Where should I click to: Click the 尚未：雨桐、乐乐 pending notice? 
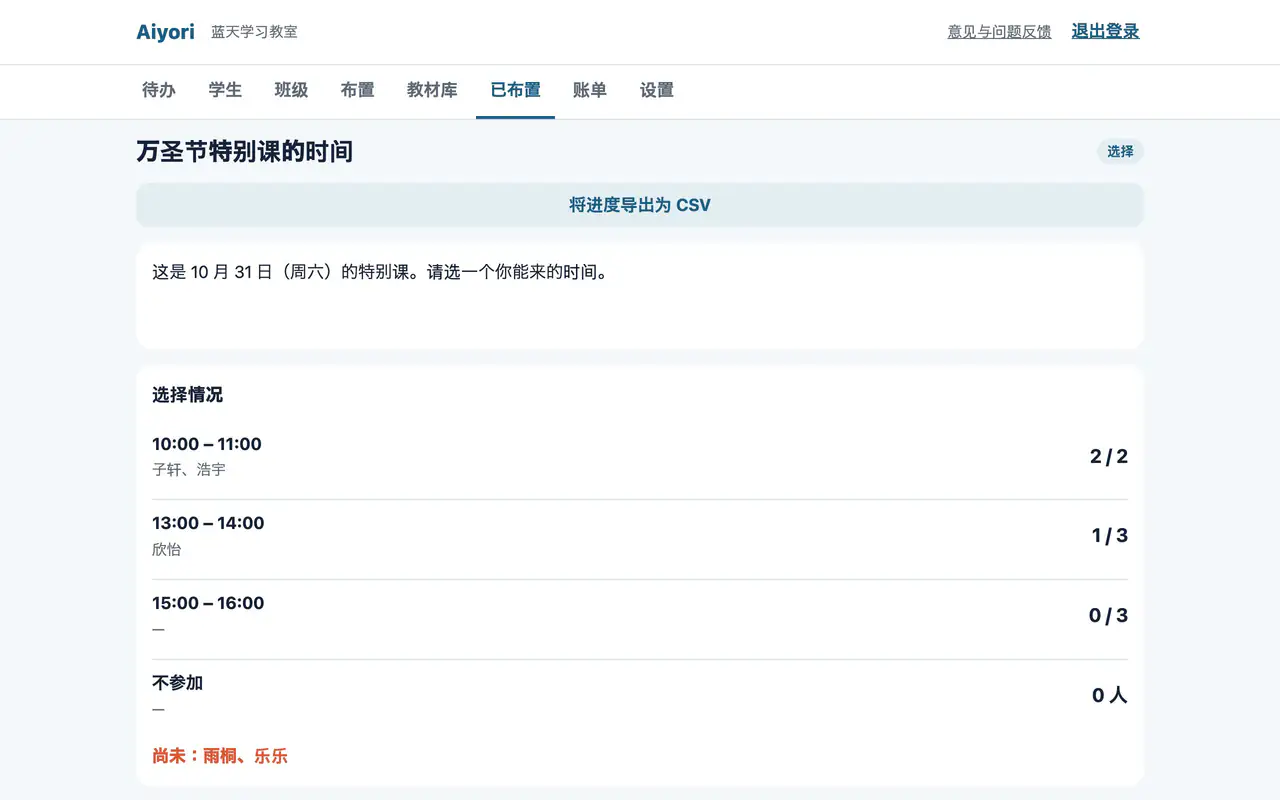220,756
